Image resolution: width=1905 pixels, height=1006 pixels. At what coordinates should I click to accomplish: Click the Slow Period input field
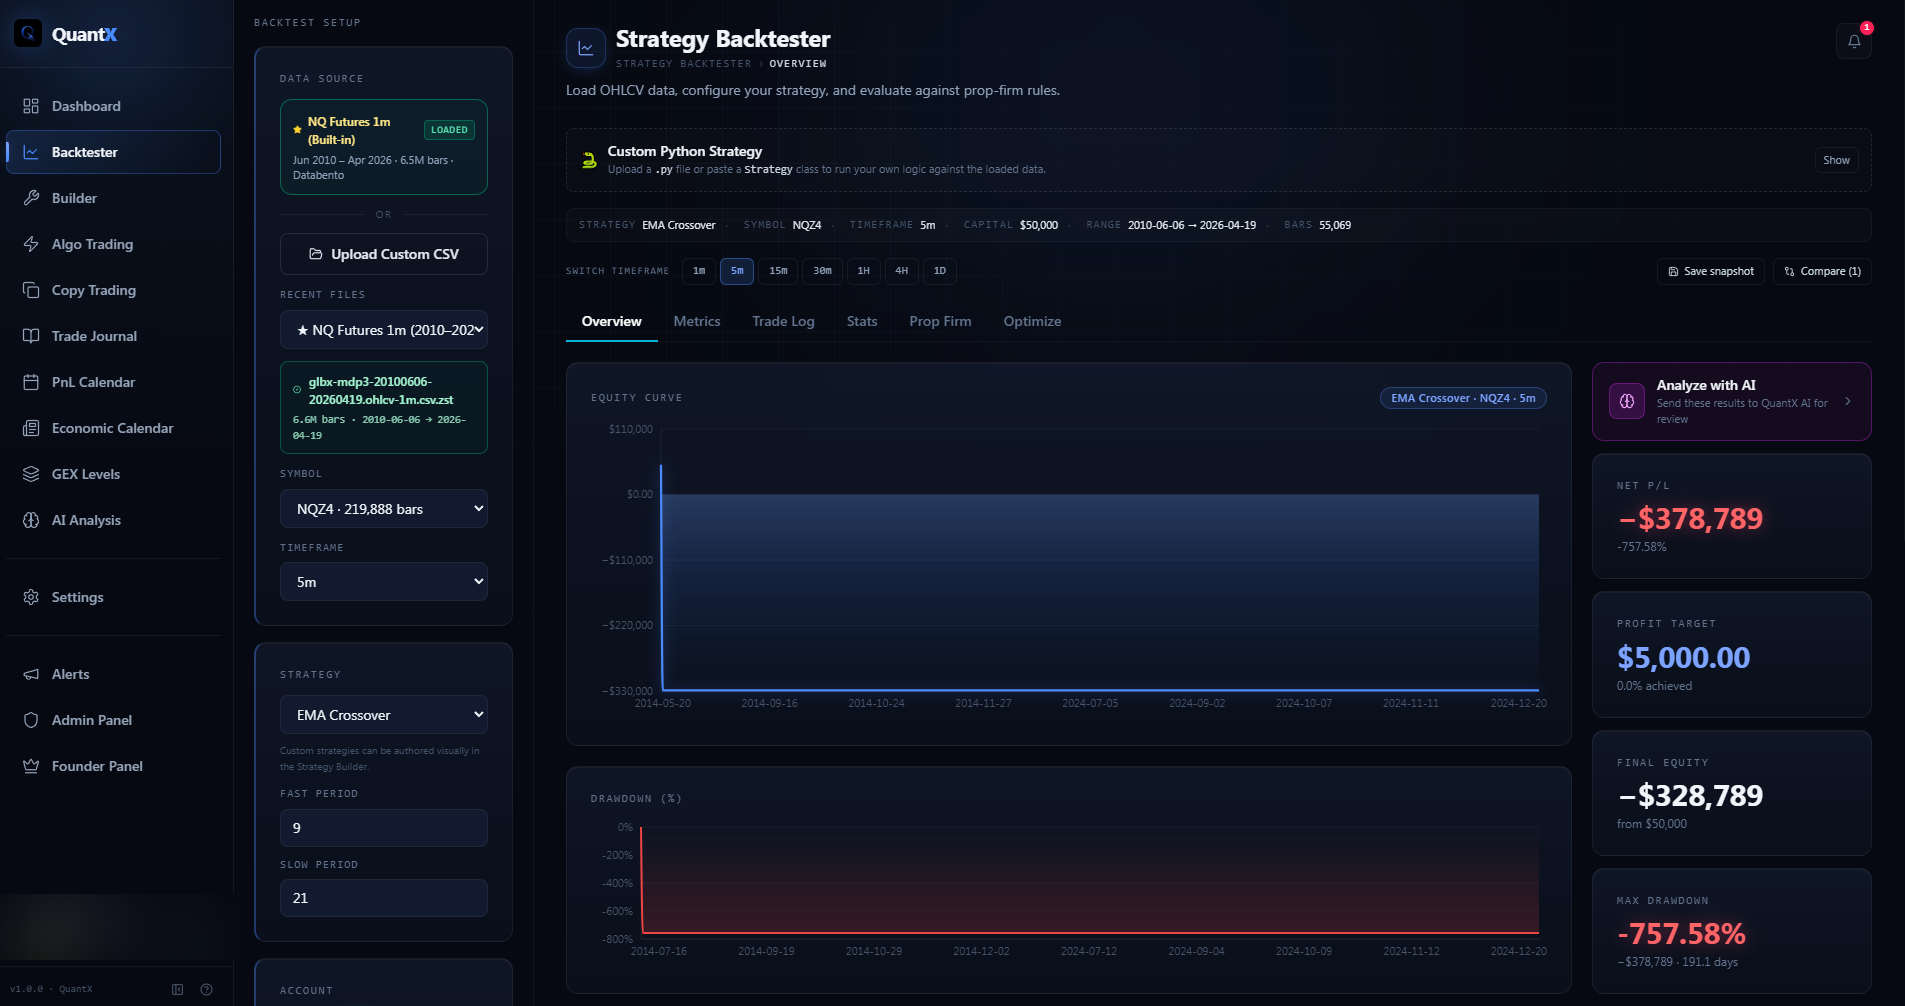pos(384,898)
